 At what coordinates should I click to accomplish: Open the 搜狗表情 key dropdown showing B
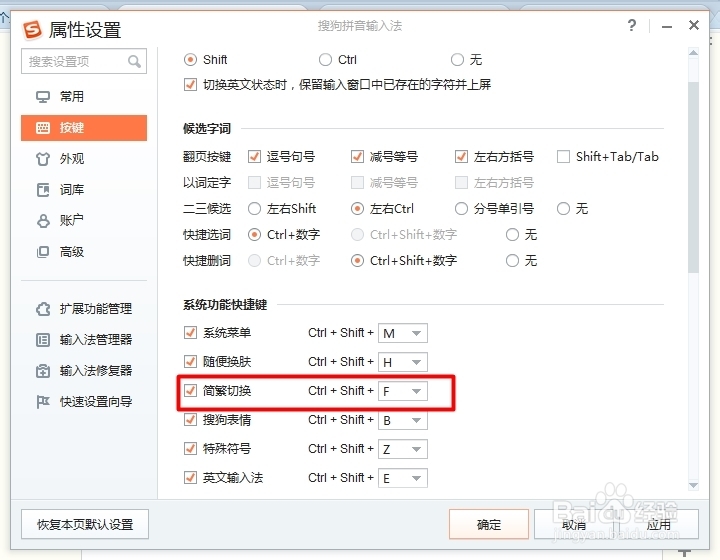click(x=403, y=420)
